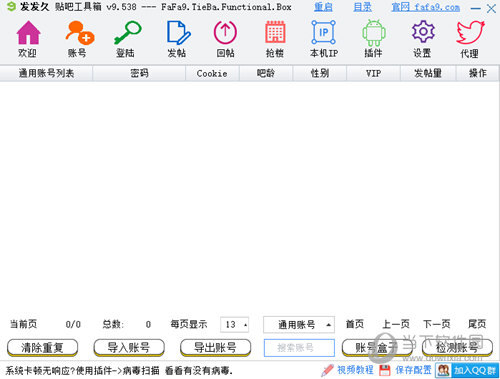The height and width of the screenshot is (379, 500).
Task: Click the floppy disk icon beside 保存配置
Action: pos(385,370)
